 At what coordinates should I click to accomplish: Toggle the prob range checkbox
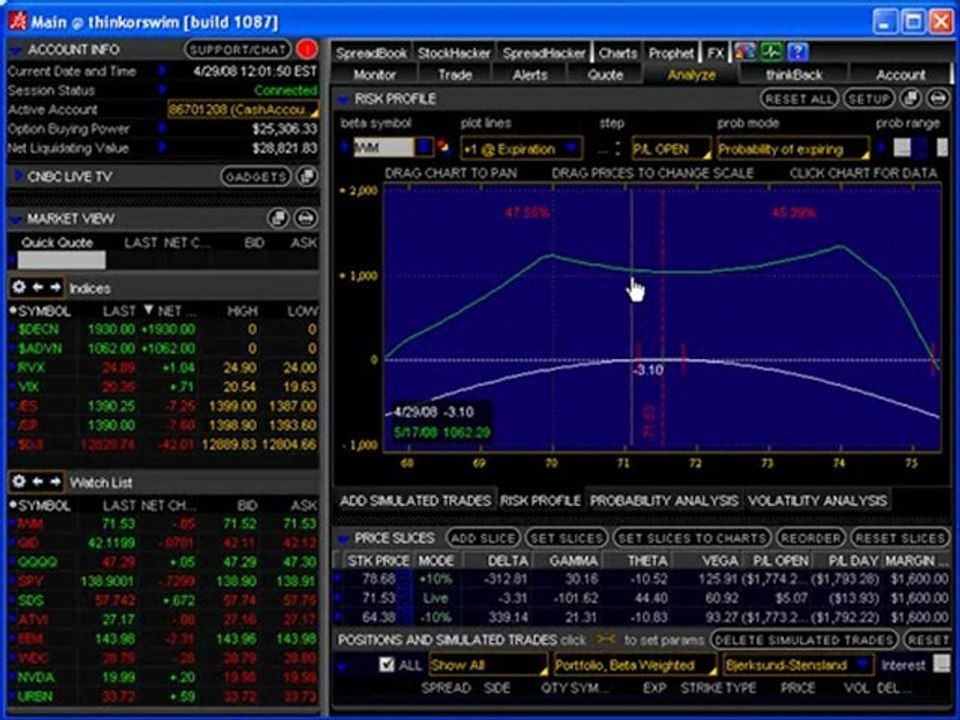coord(902,148)
